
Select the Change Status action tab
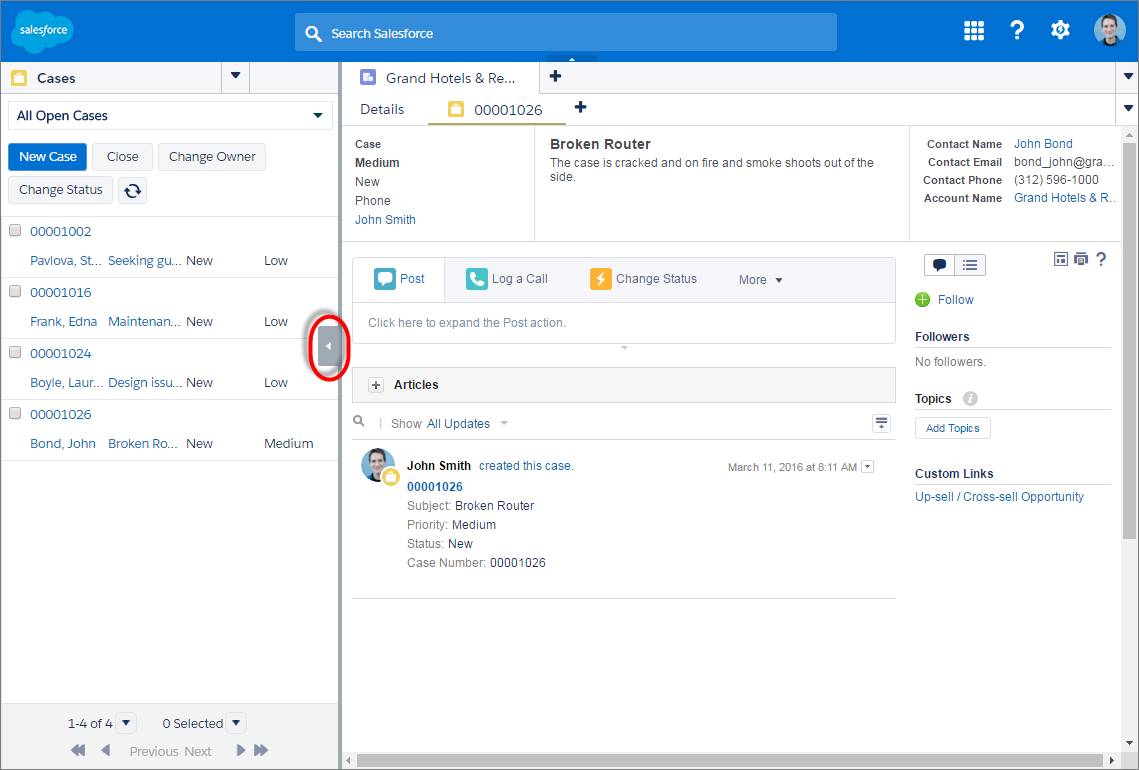644,279
